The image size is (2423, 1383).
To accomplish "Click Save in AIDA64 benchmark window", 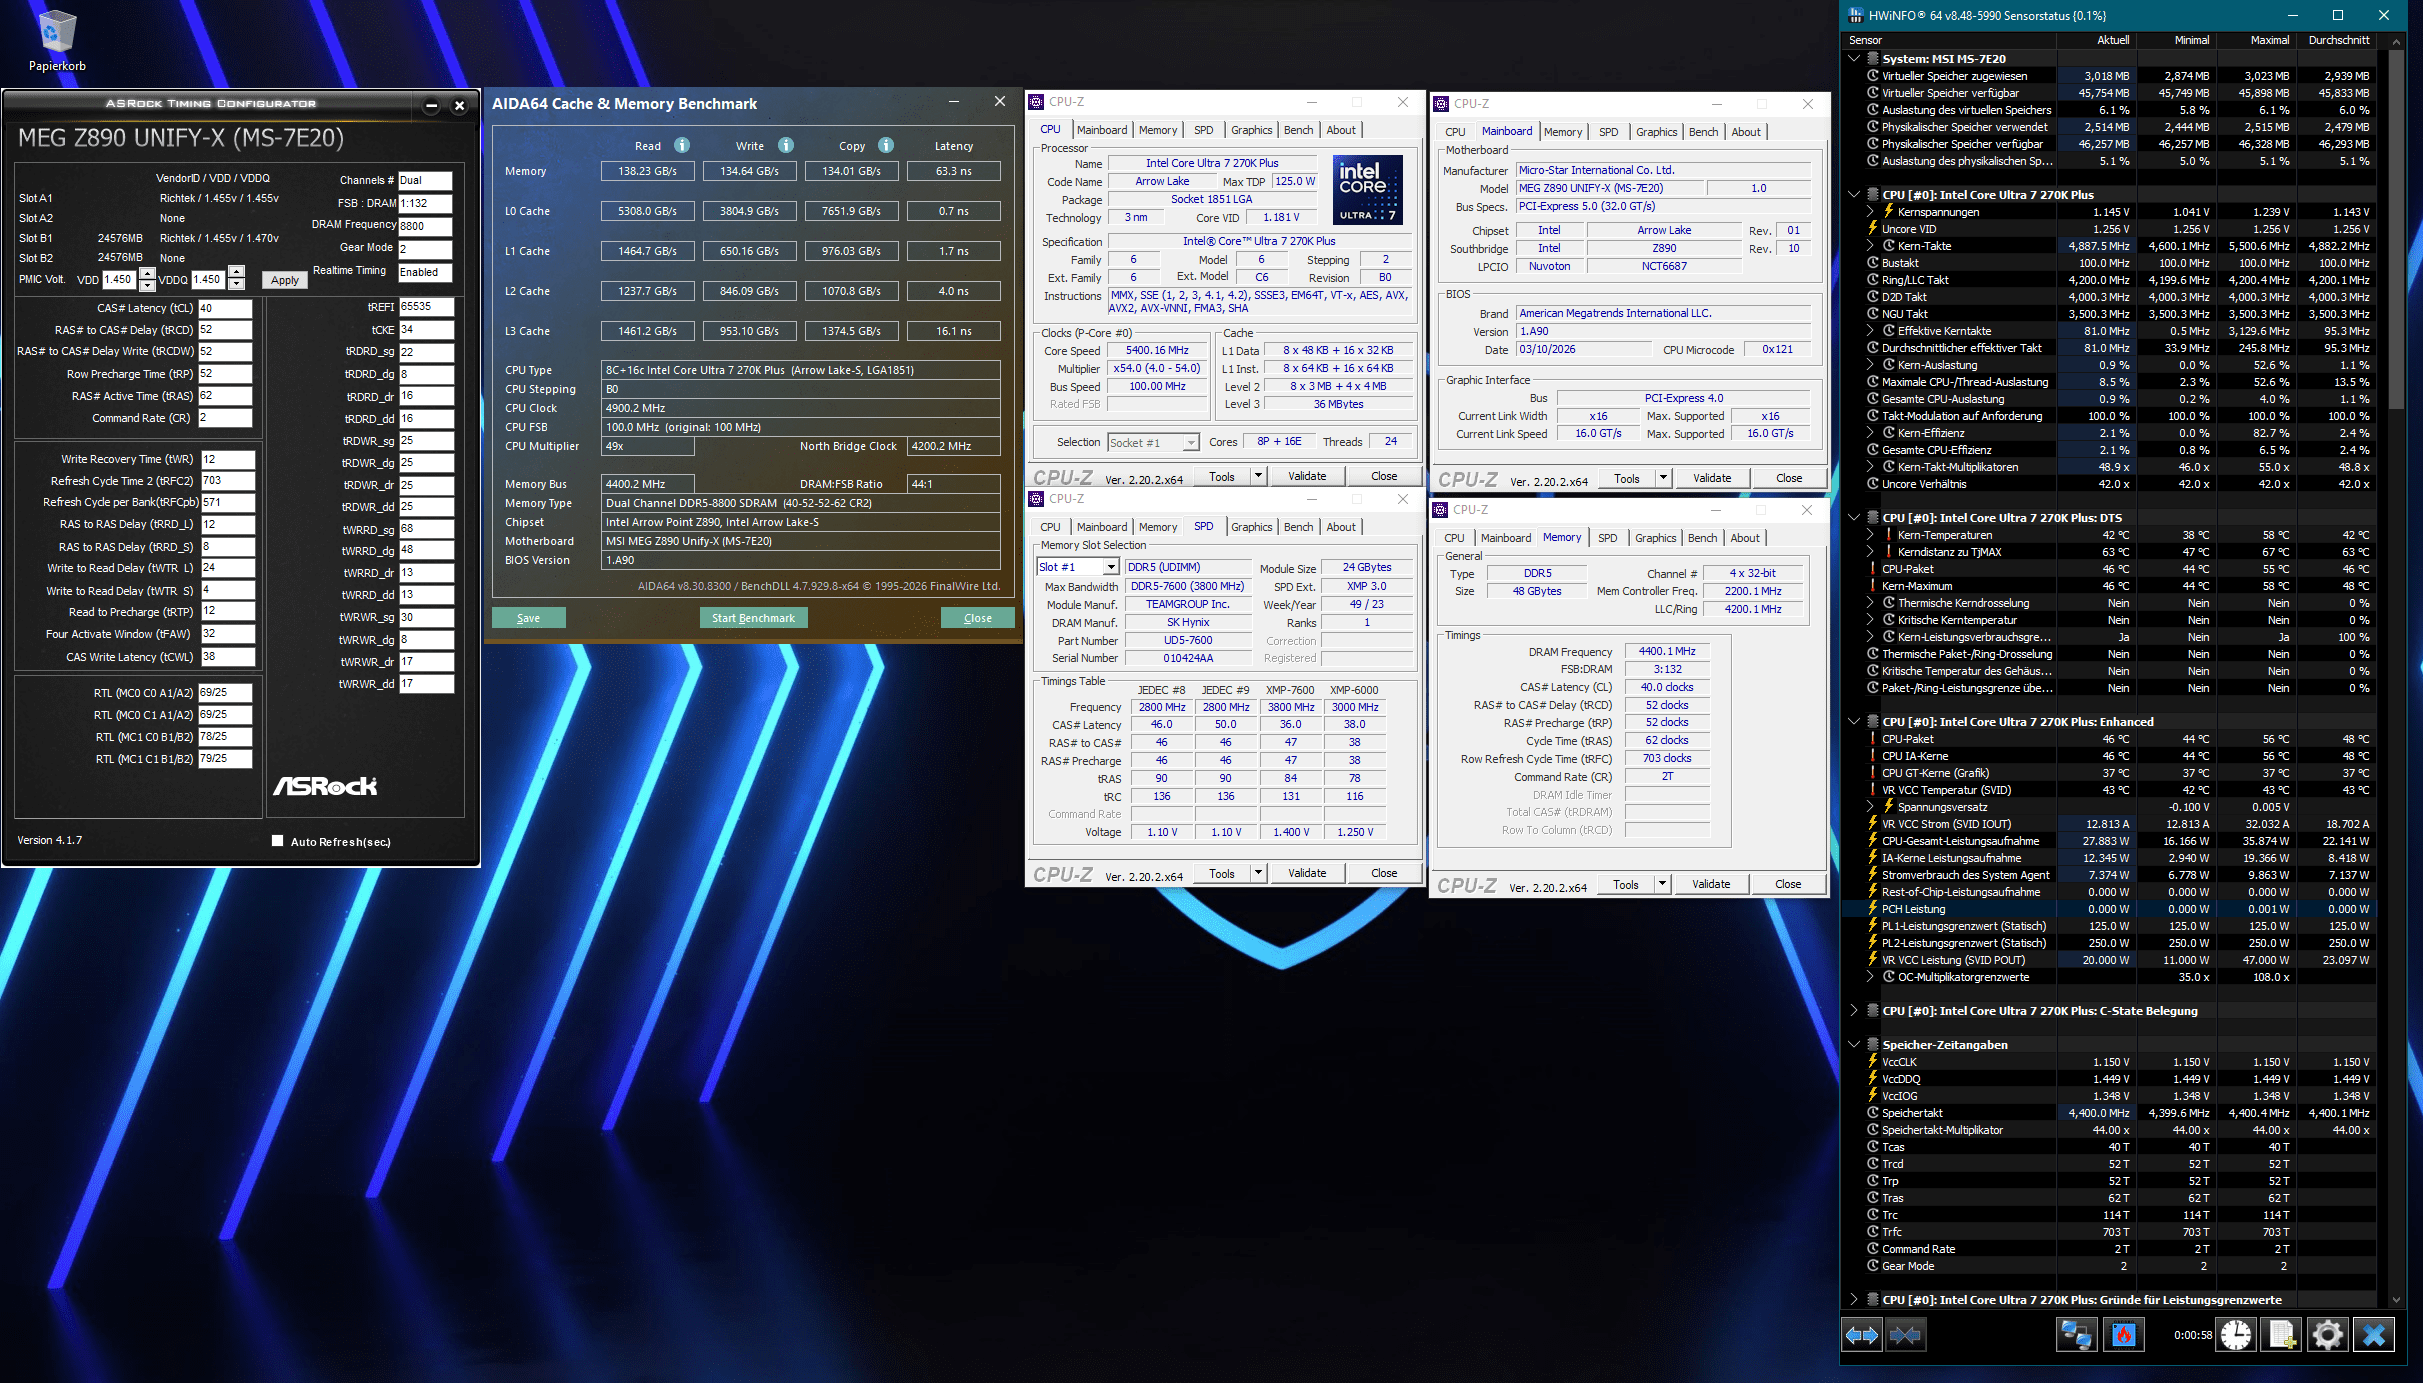I will tap(529, 618).
